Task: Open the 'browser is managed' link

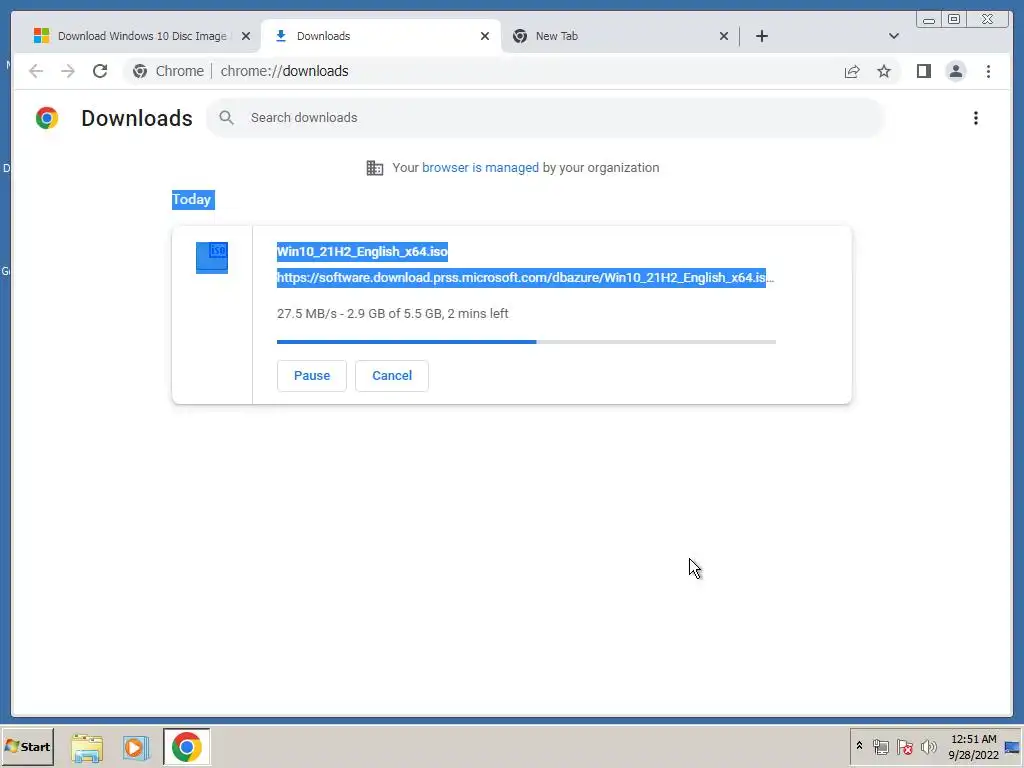Action: click(x=480, y=168)
